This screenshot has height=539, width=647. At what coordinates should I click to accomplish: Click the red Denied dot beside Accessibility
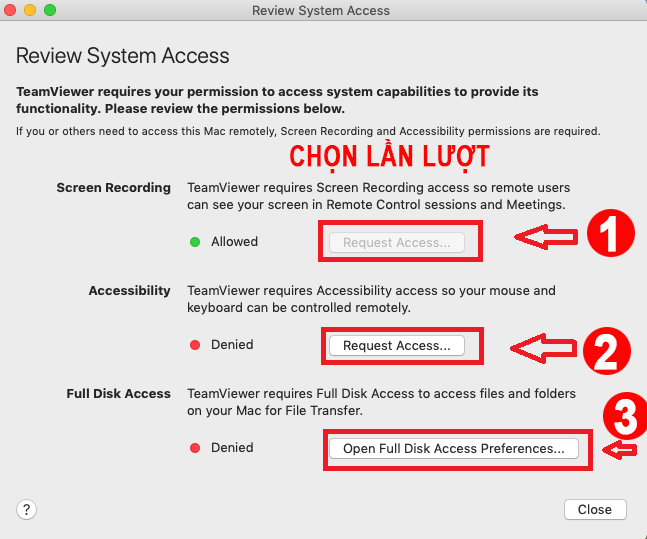195,345
